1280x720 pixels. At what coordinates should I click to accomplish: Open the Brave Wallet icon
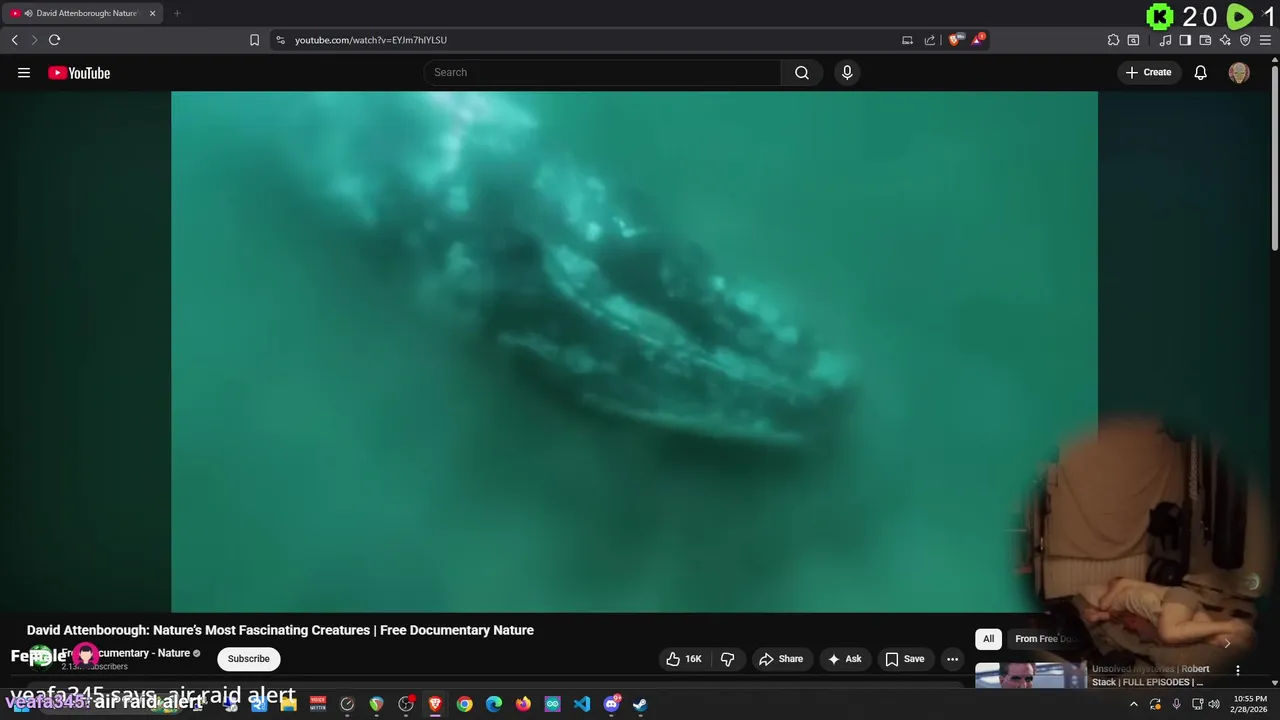(x=1205, y=40)
